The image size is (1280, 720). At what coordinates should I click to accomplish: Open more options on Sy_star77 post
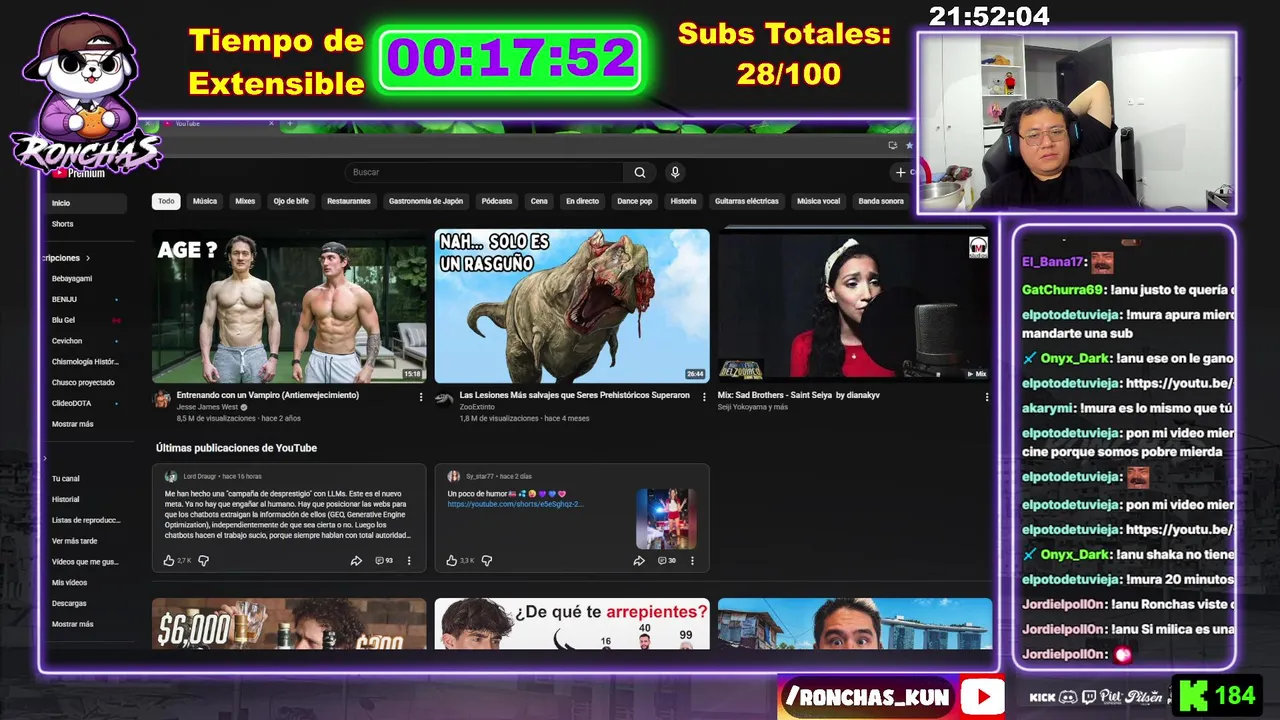[692, 561]
